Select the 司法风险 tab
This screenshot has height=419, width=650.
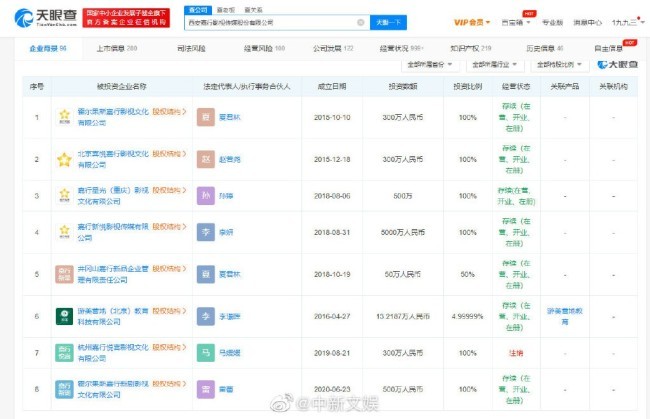coord(191,48)
